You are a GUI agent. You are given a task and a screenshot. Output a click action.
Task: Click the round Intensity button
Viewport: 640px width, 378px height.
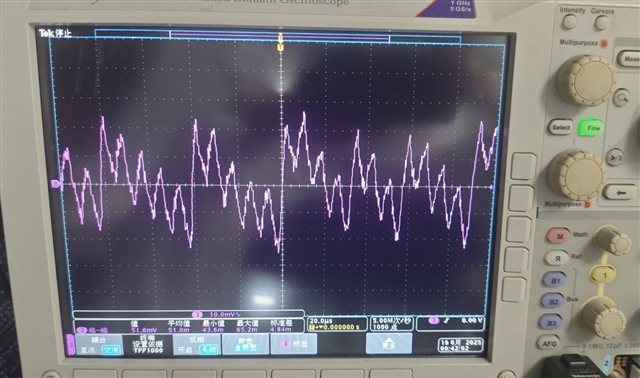pos(570,22)
